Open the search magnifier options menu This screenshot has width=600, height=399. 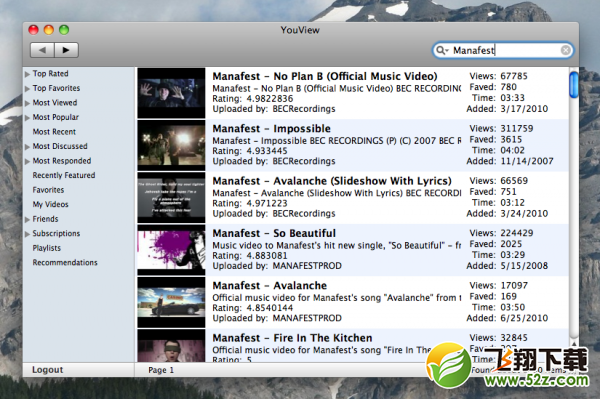point(442,50)
